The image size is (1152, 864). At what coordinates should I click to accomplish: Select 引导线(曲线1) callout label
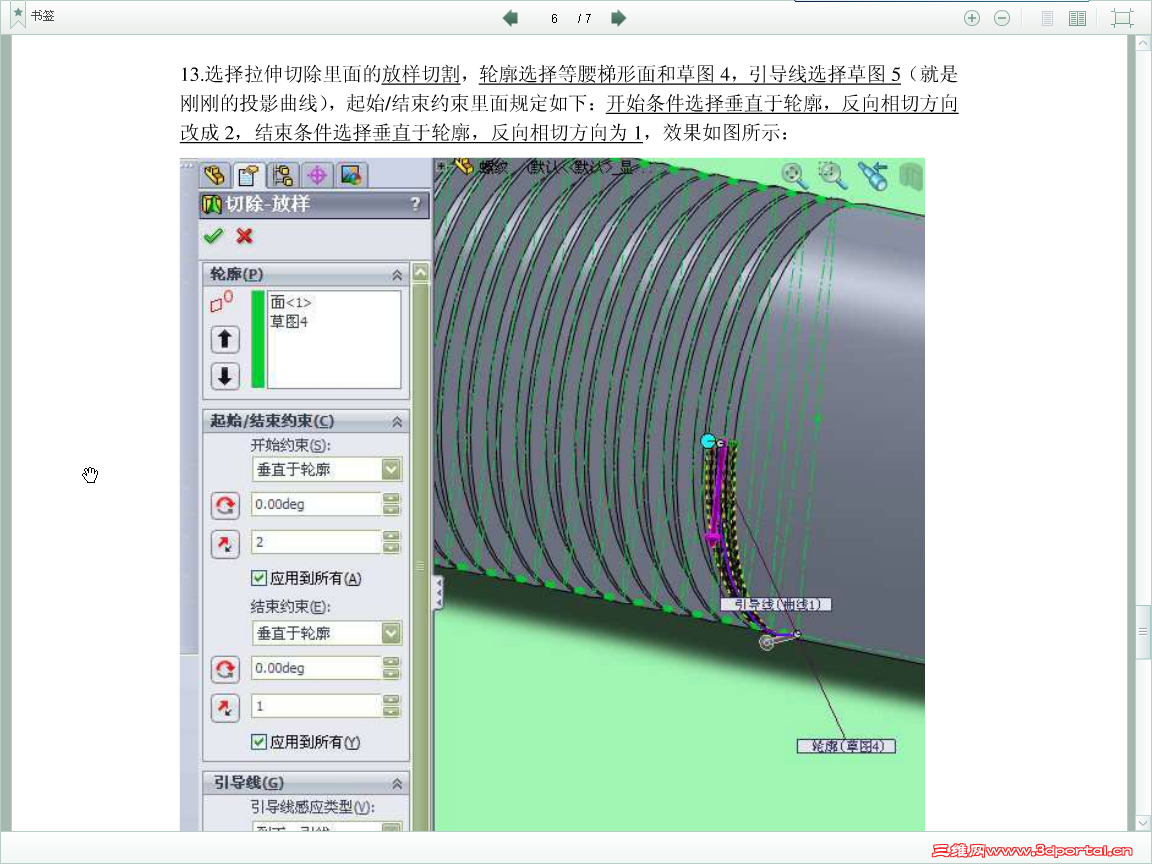pos(776,605)
